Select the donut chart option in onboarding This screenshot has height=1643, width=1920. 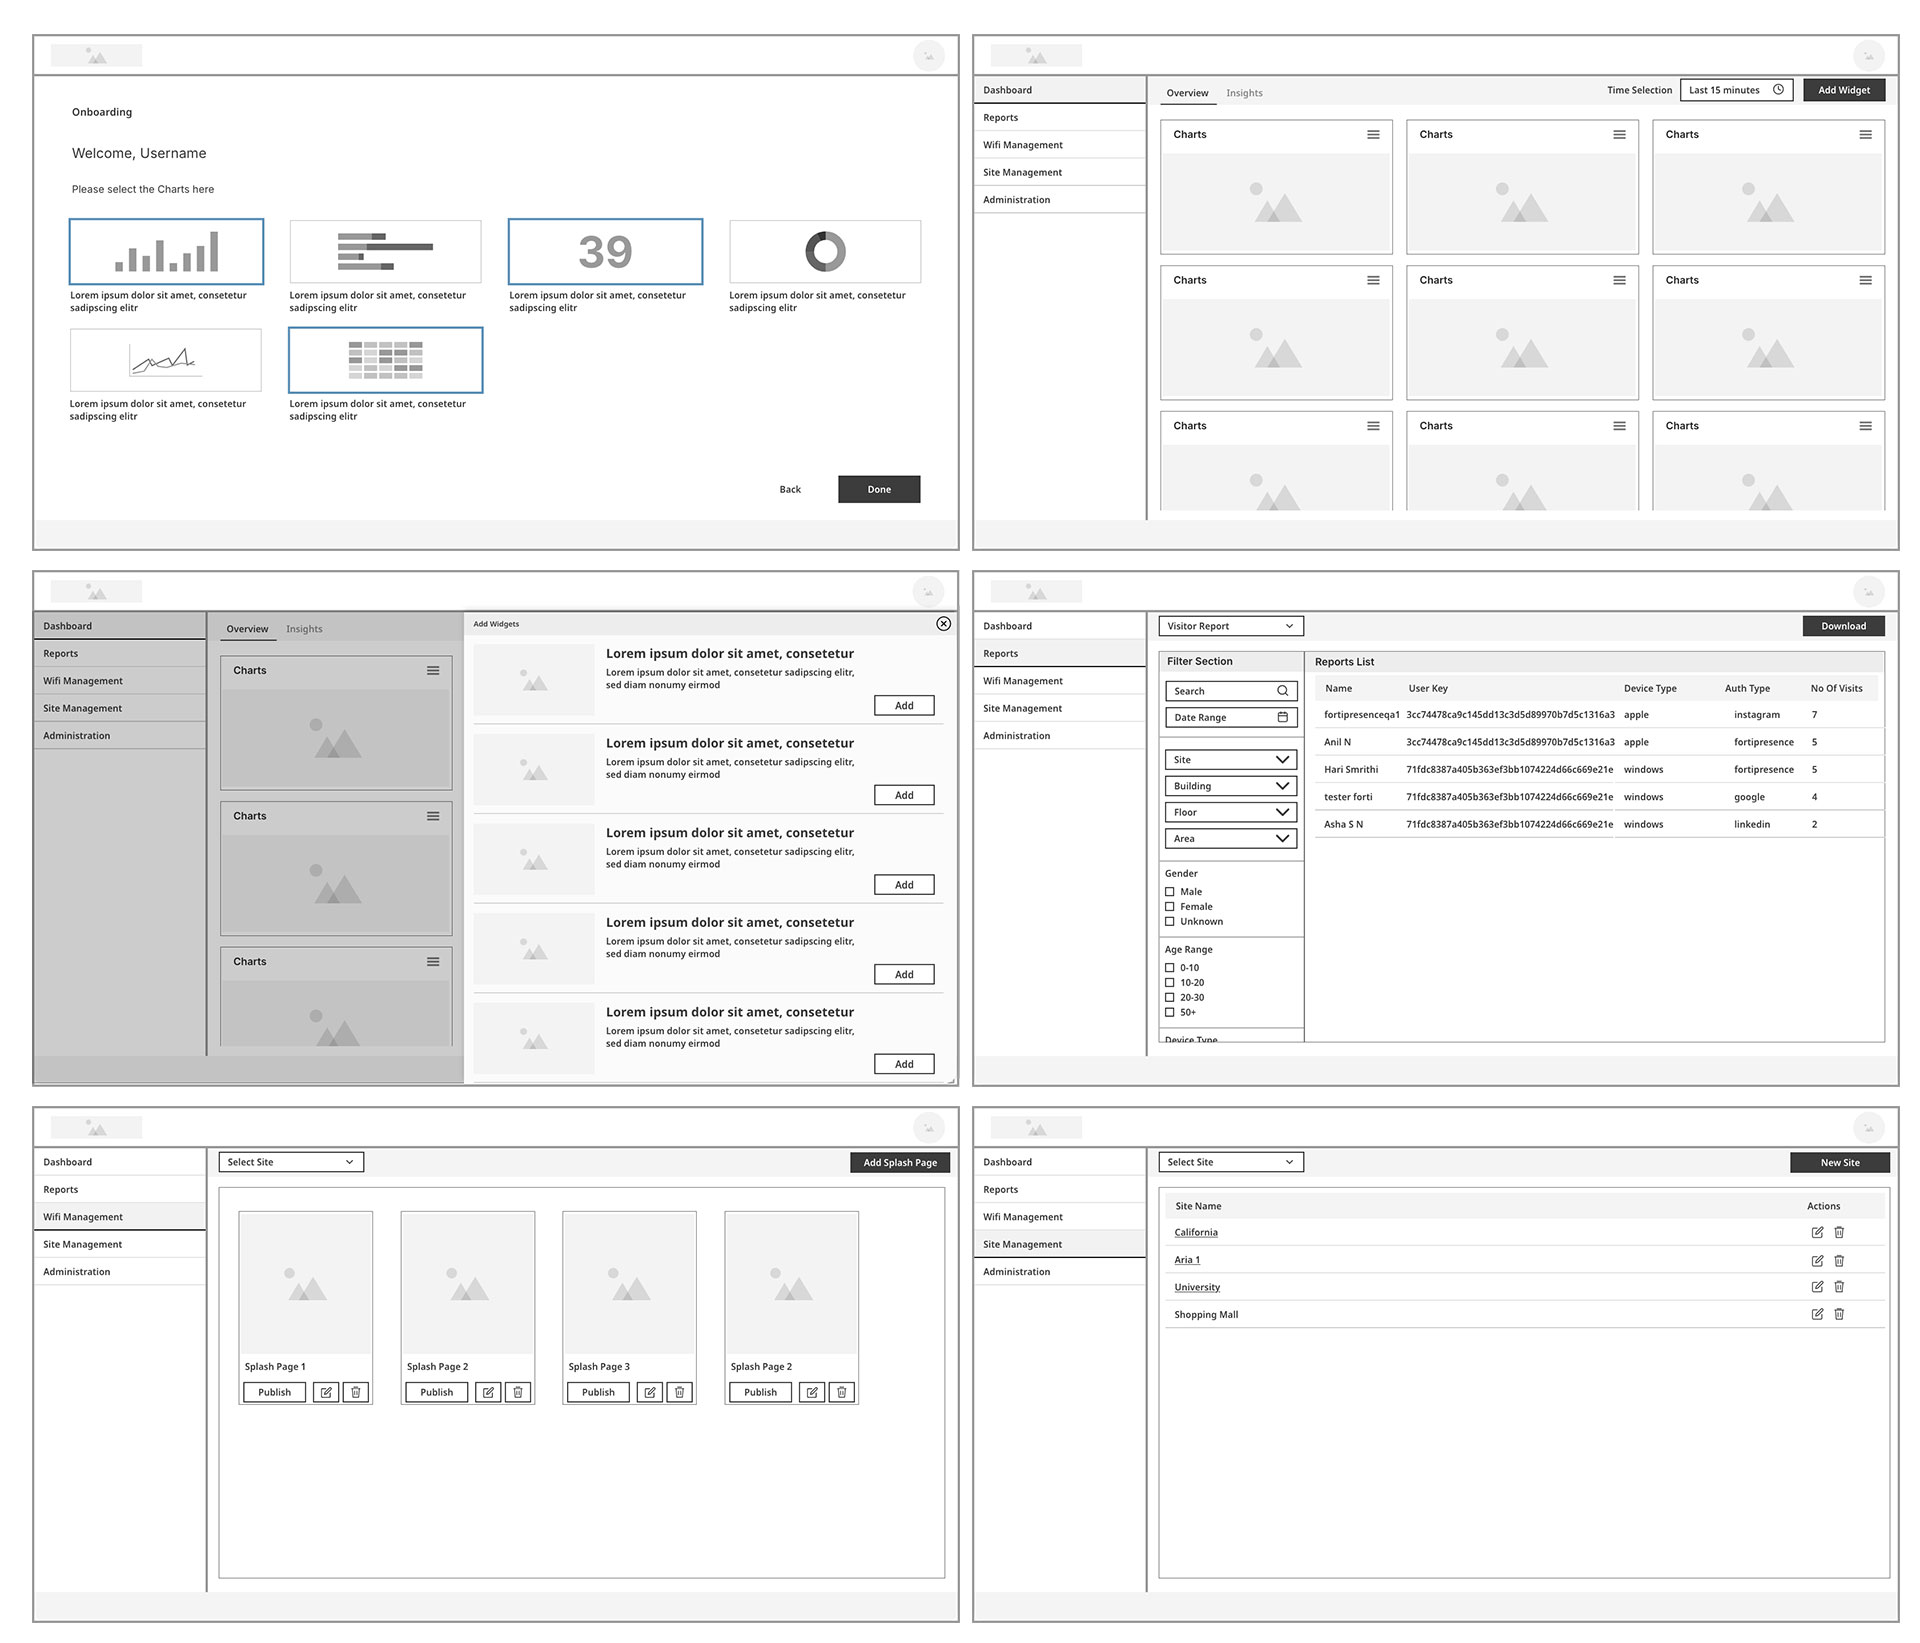pyautogui.click(x=825, y=252)
